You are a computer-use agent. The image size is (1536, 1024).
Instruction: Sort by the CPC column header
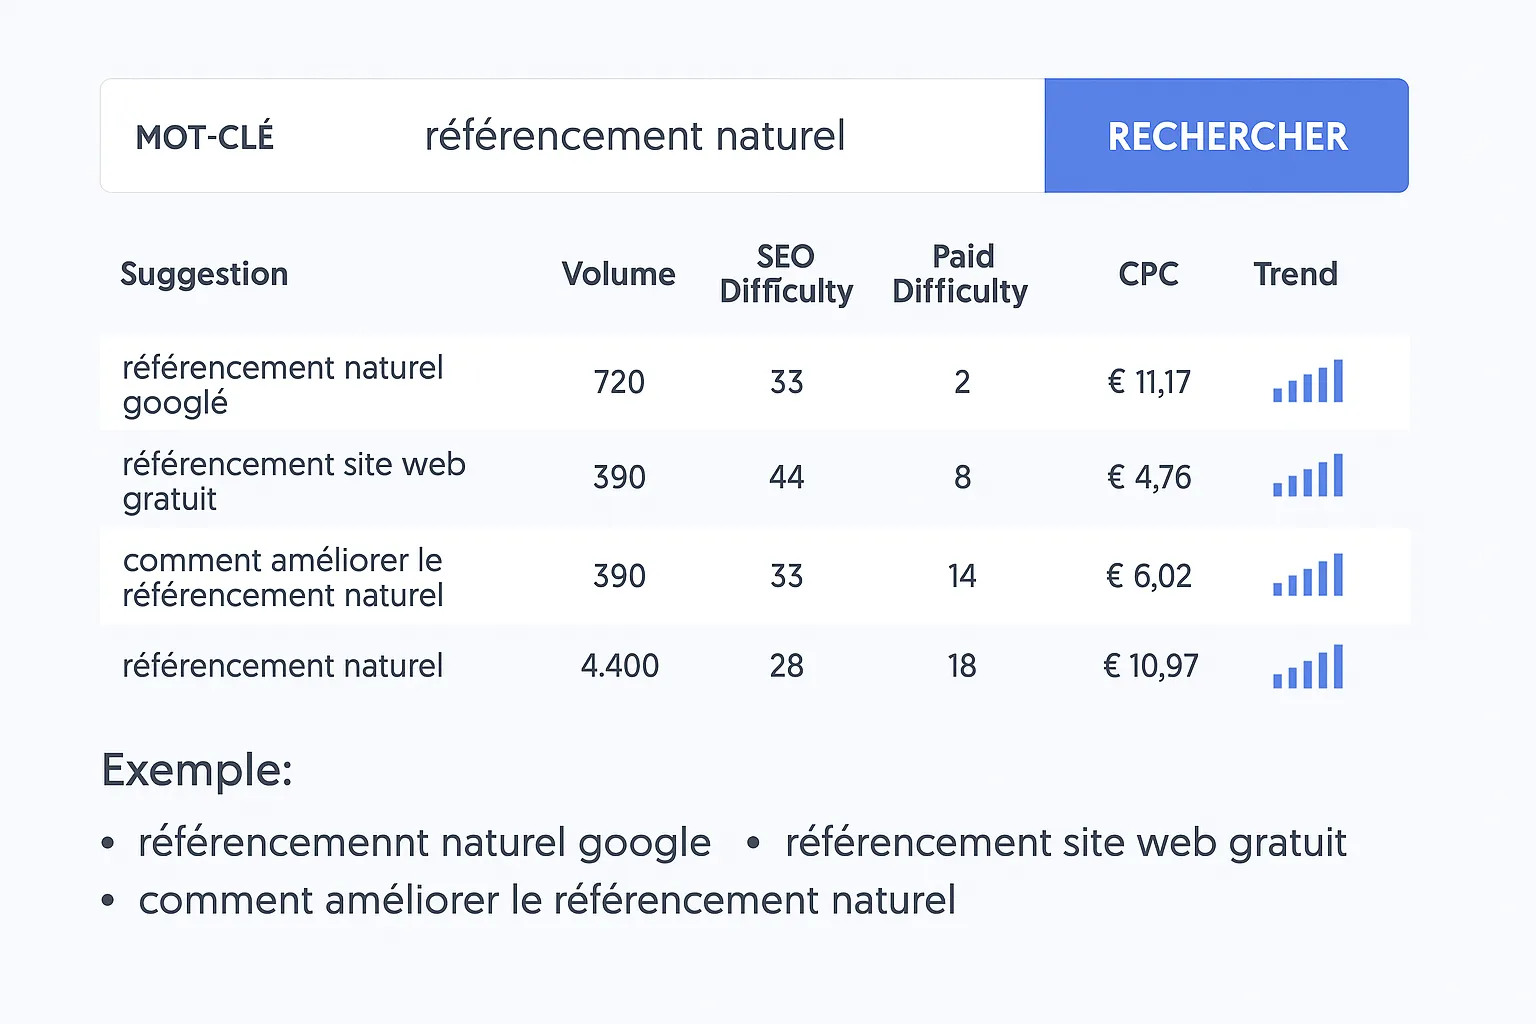[x=1148, y=274]
